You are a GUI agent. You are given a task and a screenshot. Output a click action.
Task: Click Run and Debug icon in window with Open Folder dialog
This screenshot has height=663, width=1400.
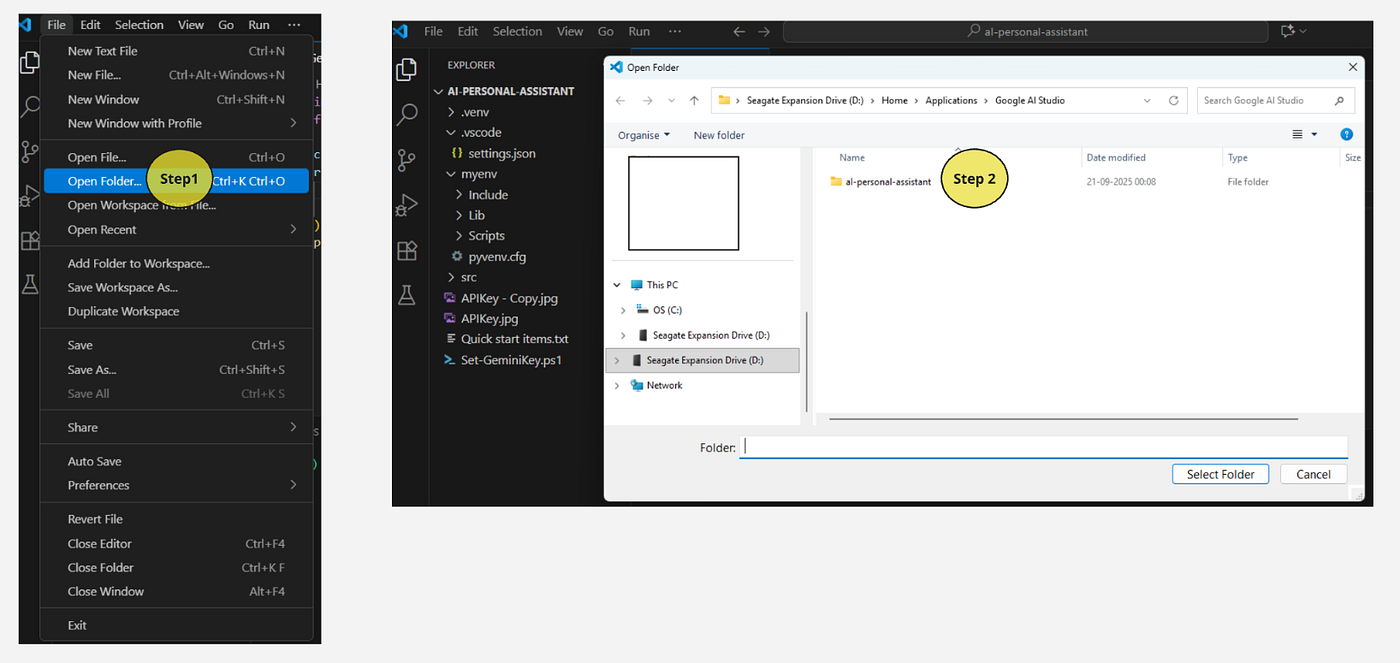[x=407, y=205]
